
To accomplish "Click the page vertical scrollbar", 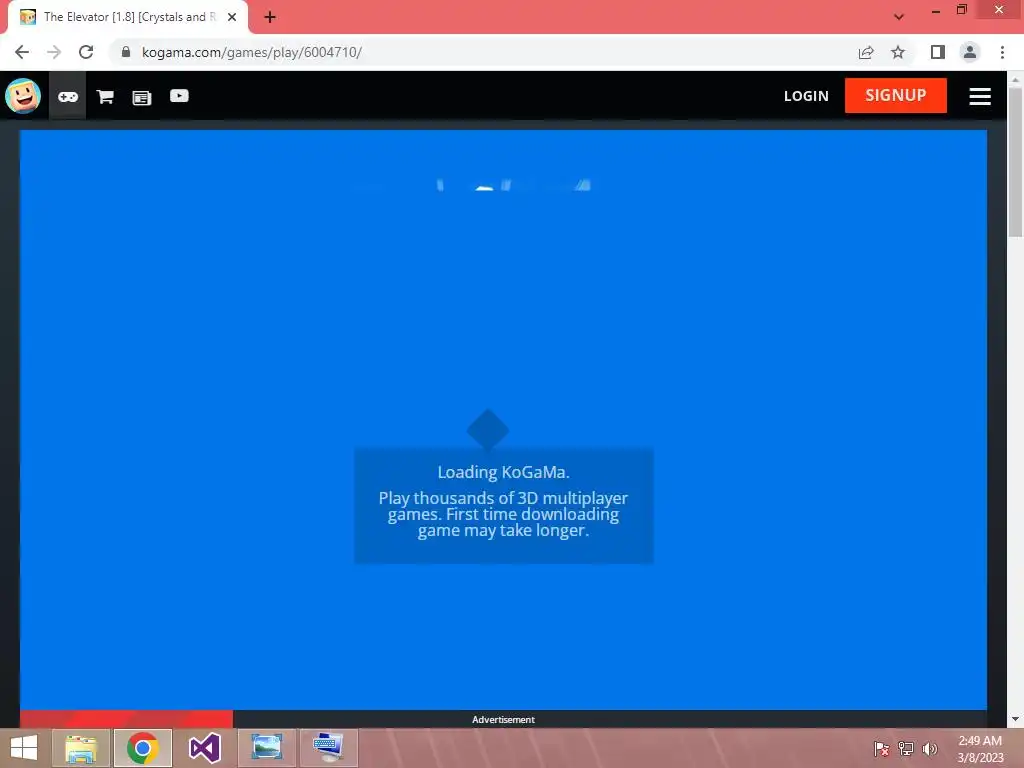I will pyautogui.click(x=1015, y=163).
